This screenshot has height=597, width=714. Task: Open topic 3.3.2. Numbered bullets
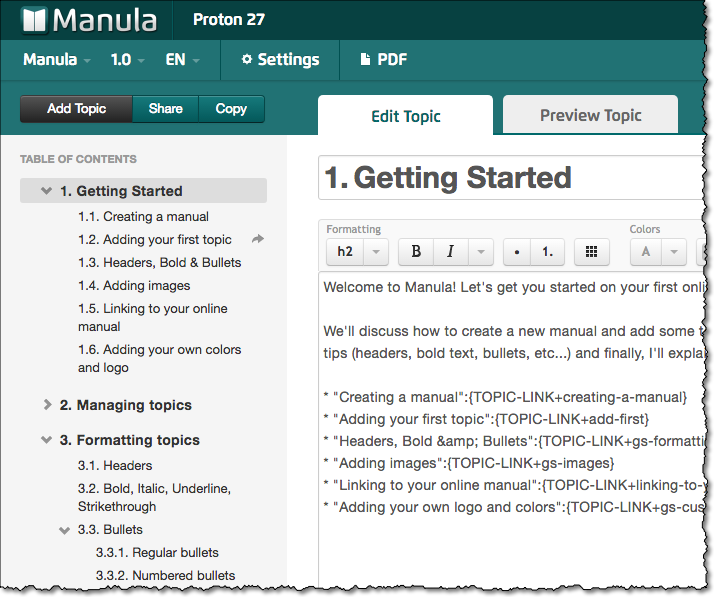pyautogui.click(x=165, y=575)
